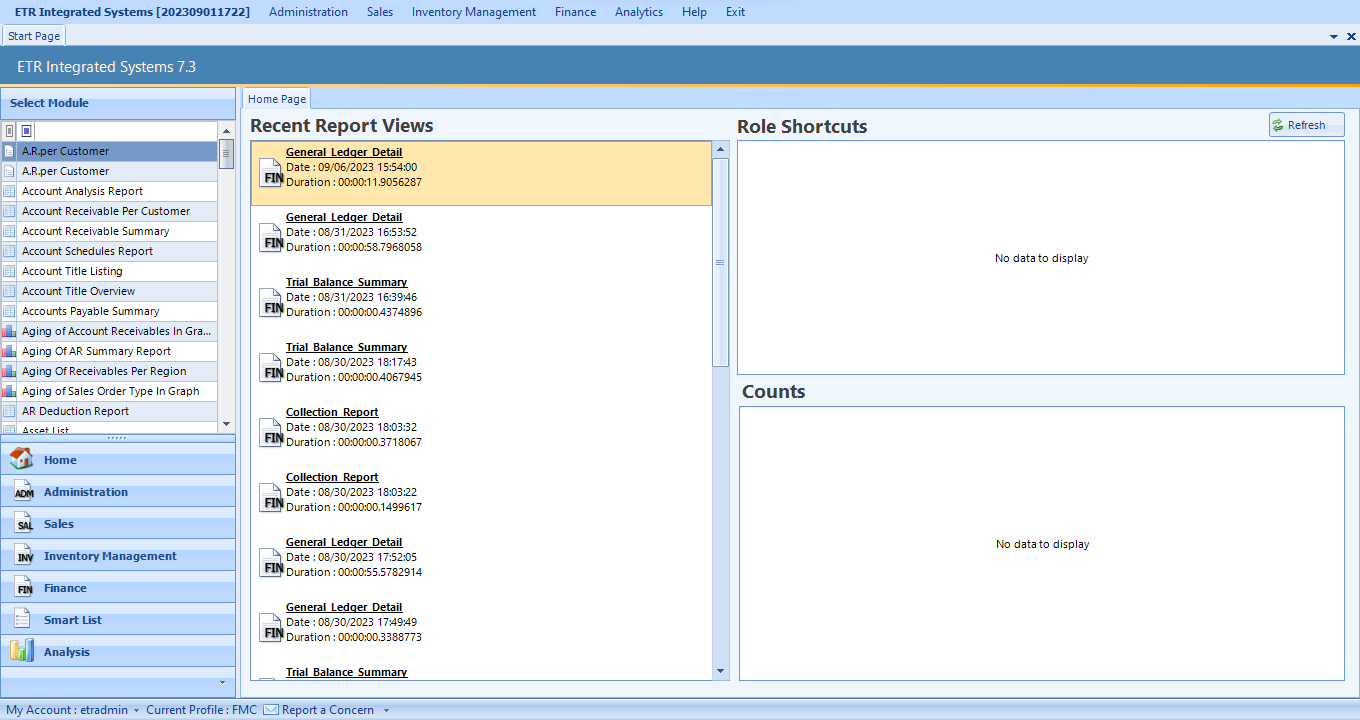Click the Smart List icon in navigation pane
The width and height of the screenshot is (1360, 720).
[22, 620]
